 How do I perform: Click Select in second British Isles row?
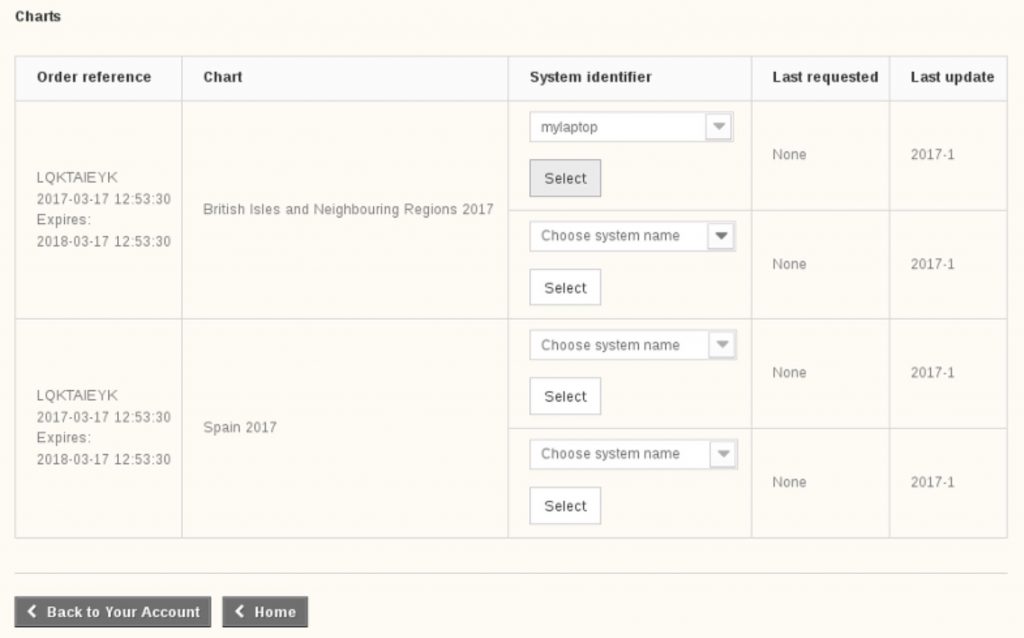point(565,287)
